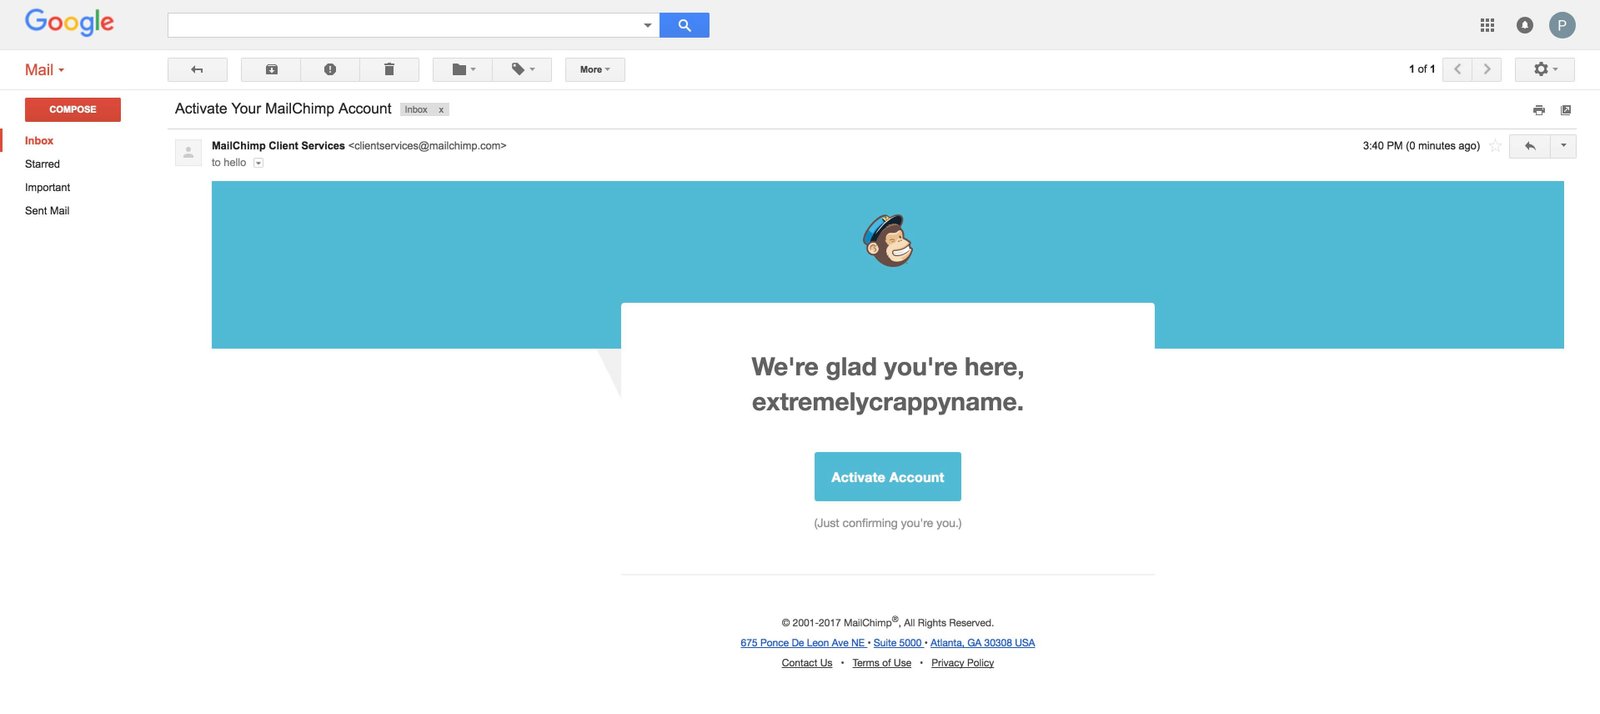Open the Sent Mail folder
Image resolution: width=1600 pixels, height=714 pixels.
pyautogui.click(x=47, y=211)
